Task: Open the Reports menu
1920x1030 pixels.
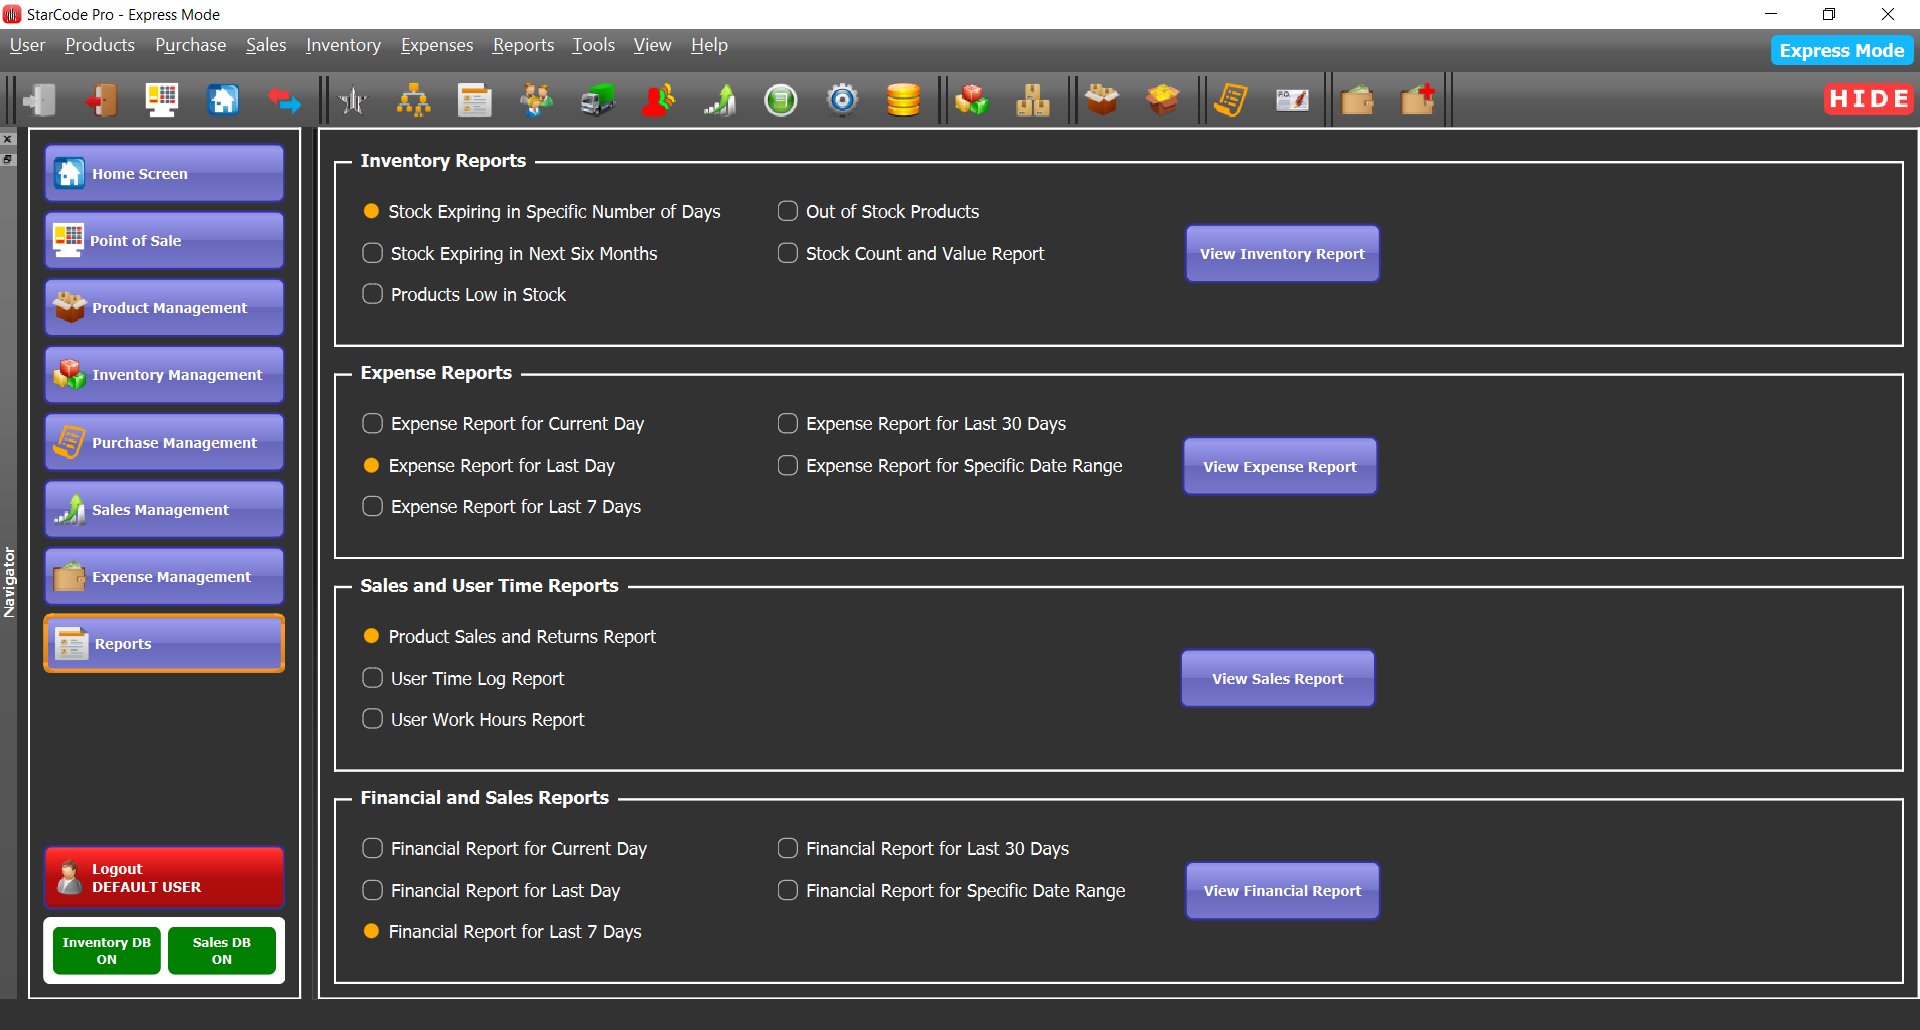Action: [522, 45]
